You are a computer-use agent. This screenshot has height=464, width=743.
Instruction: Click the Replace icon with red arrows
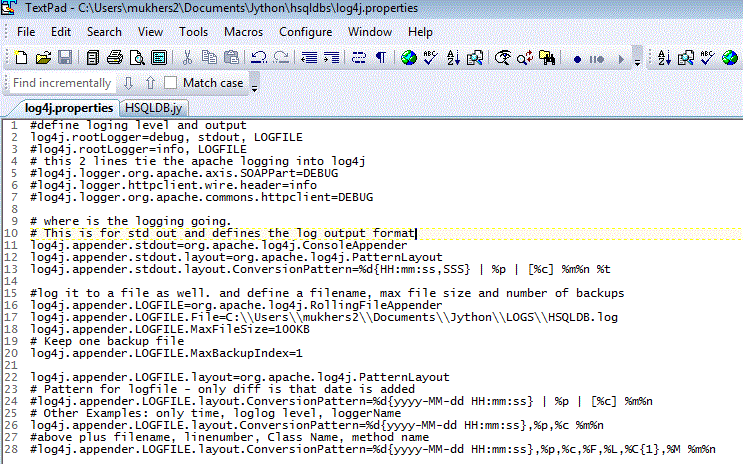click(x=525, y=58)
